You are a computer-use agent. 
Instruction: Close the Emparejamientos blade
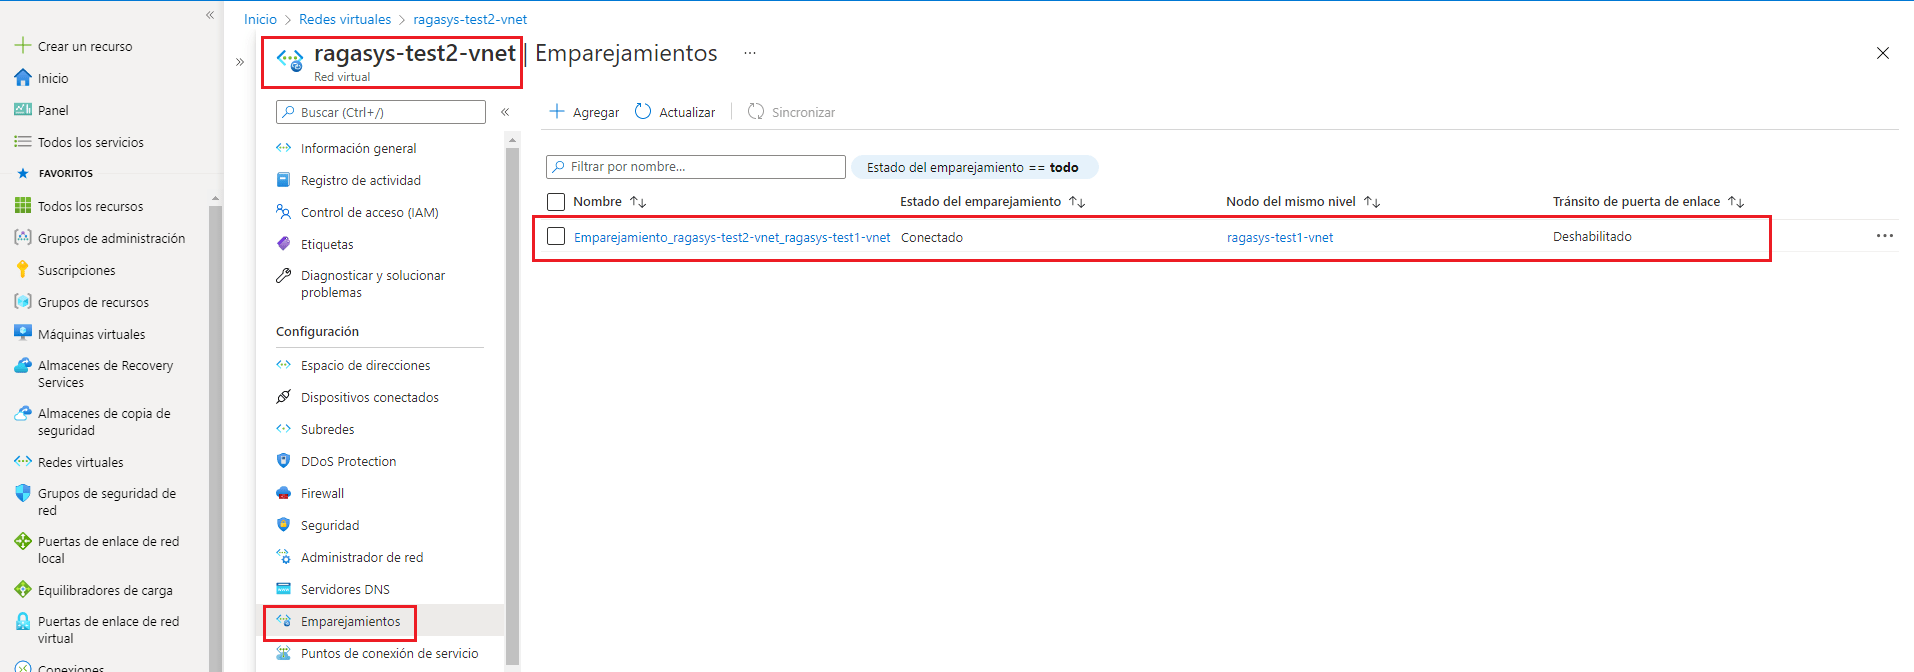(x=1883, y=53)
